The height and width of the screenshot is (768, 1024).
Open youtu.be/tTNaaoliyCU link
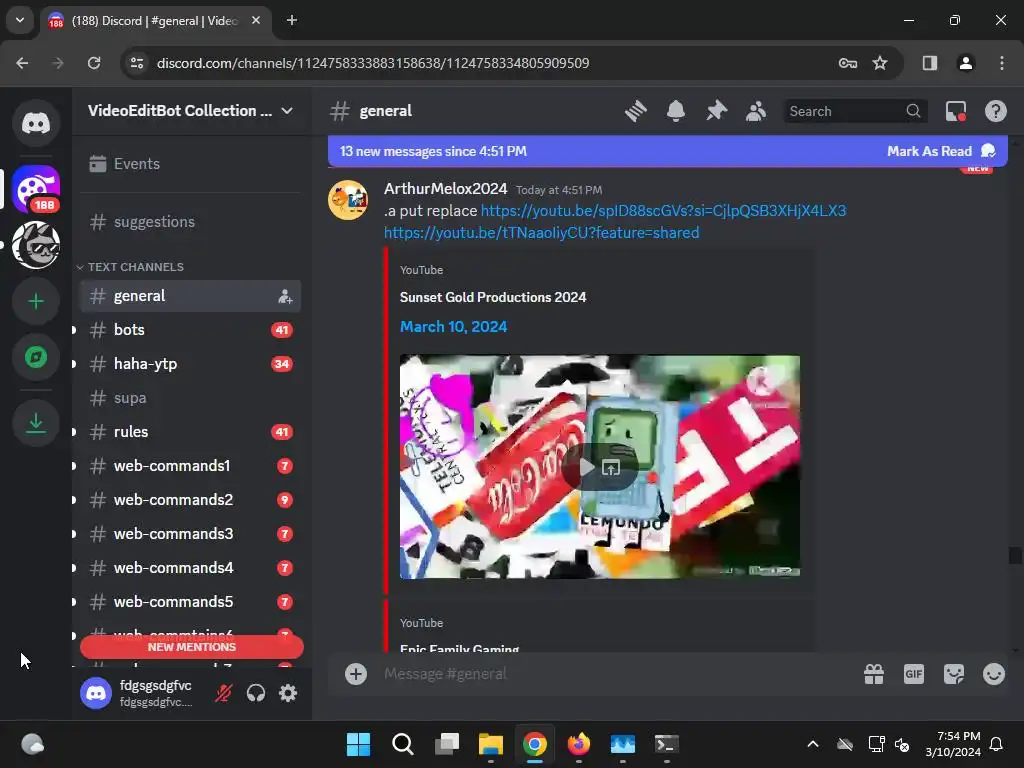(x=541, y=233)
